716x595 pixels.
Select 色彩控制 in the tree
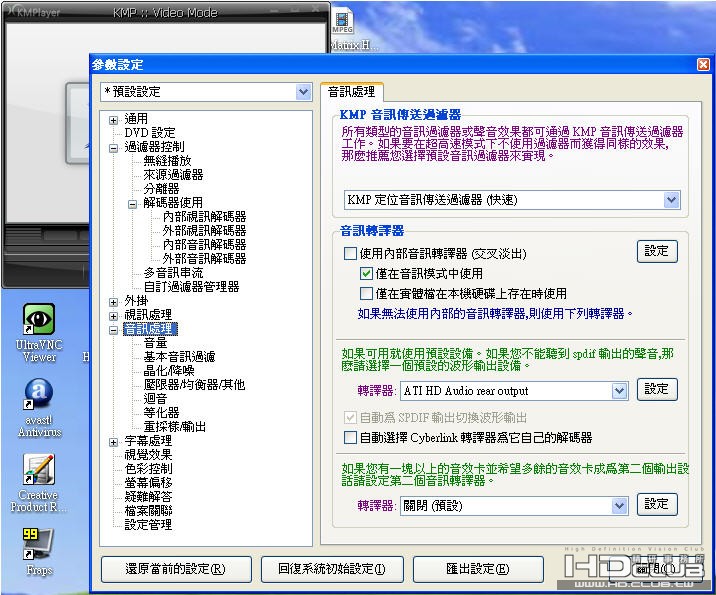pyautogui.click(x=148, y=469)
